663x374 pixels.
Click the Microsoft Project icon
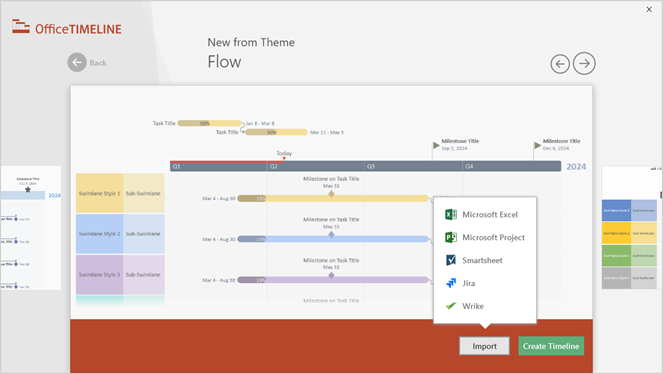(451, 238)
